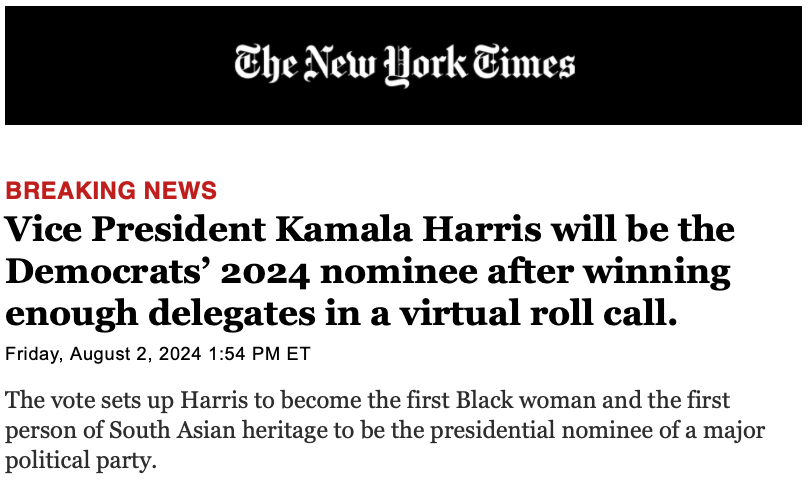The height and width of the screenshot is (480, 809).
Task: Click the word "enough" in the headline
Action: (64, 314)
